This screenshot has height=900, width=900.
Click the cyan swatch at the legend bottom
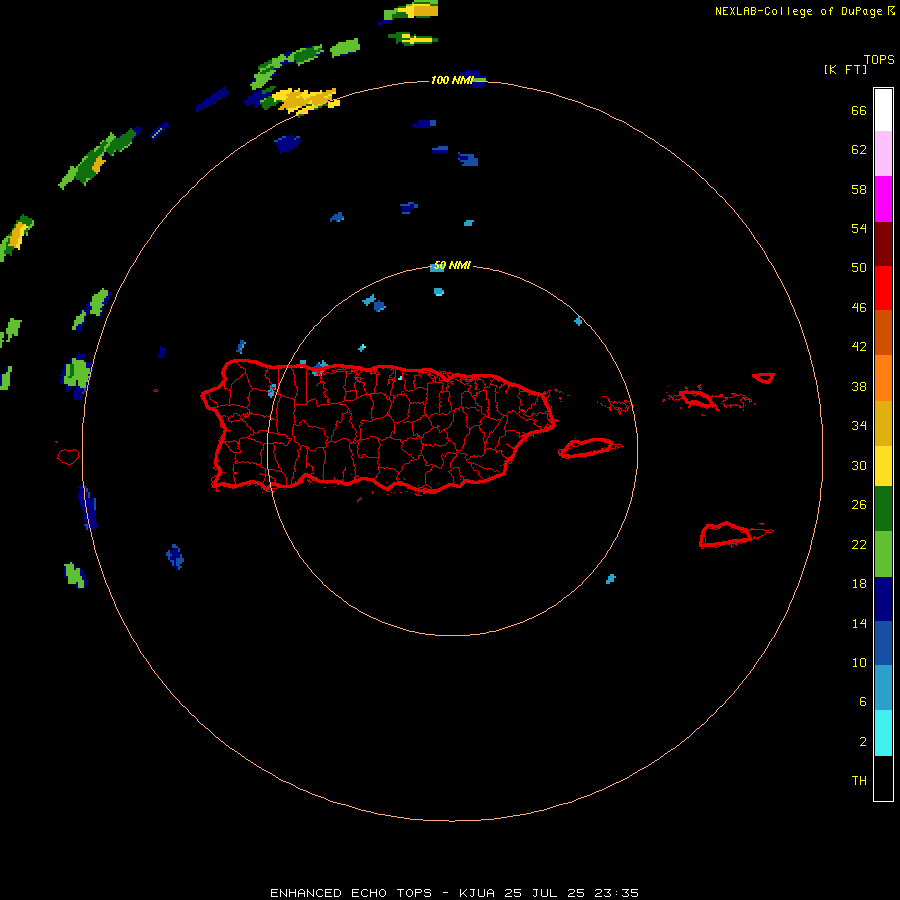[883, 733]
